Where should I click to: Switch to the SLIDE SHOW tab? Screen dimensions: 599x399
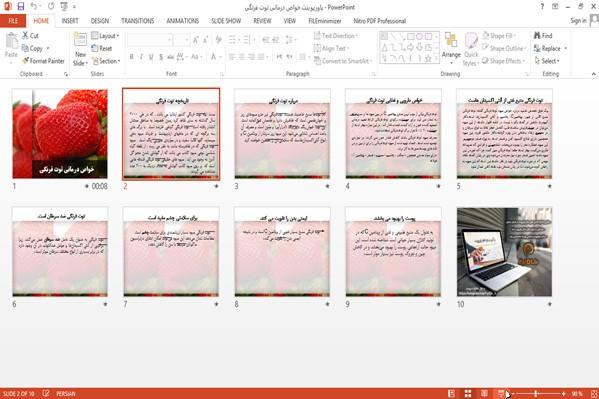click(x=226, y=21)
